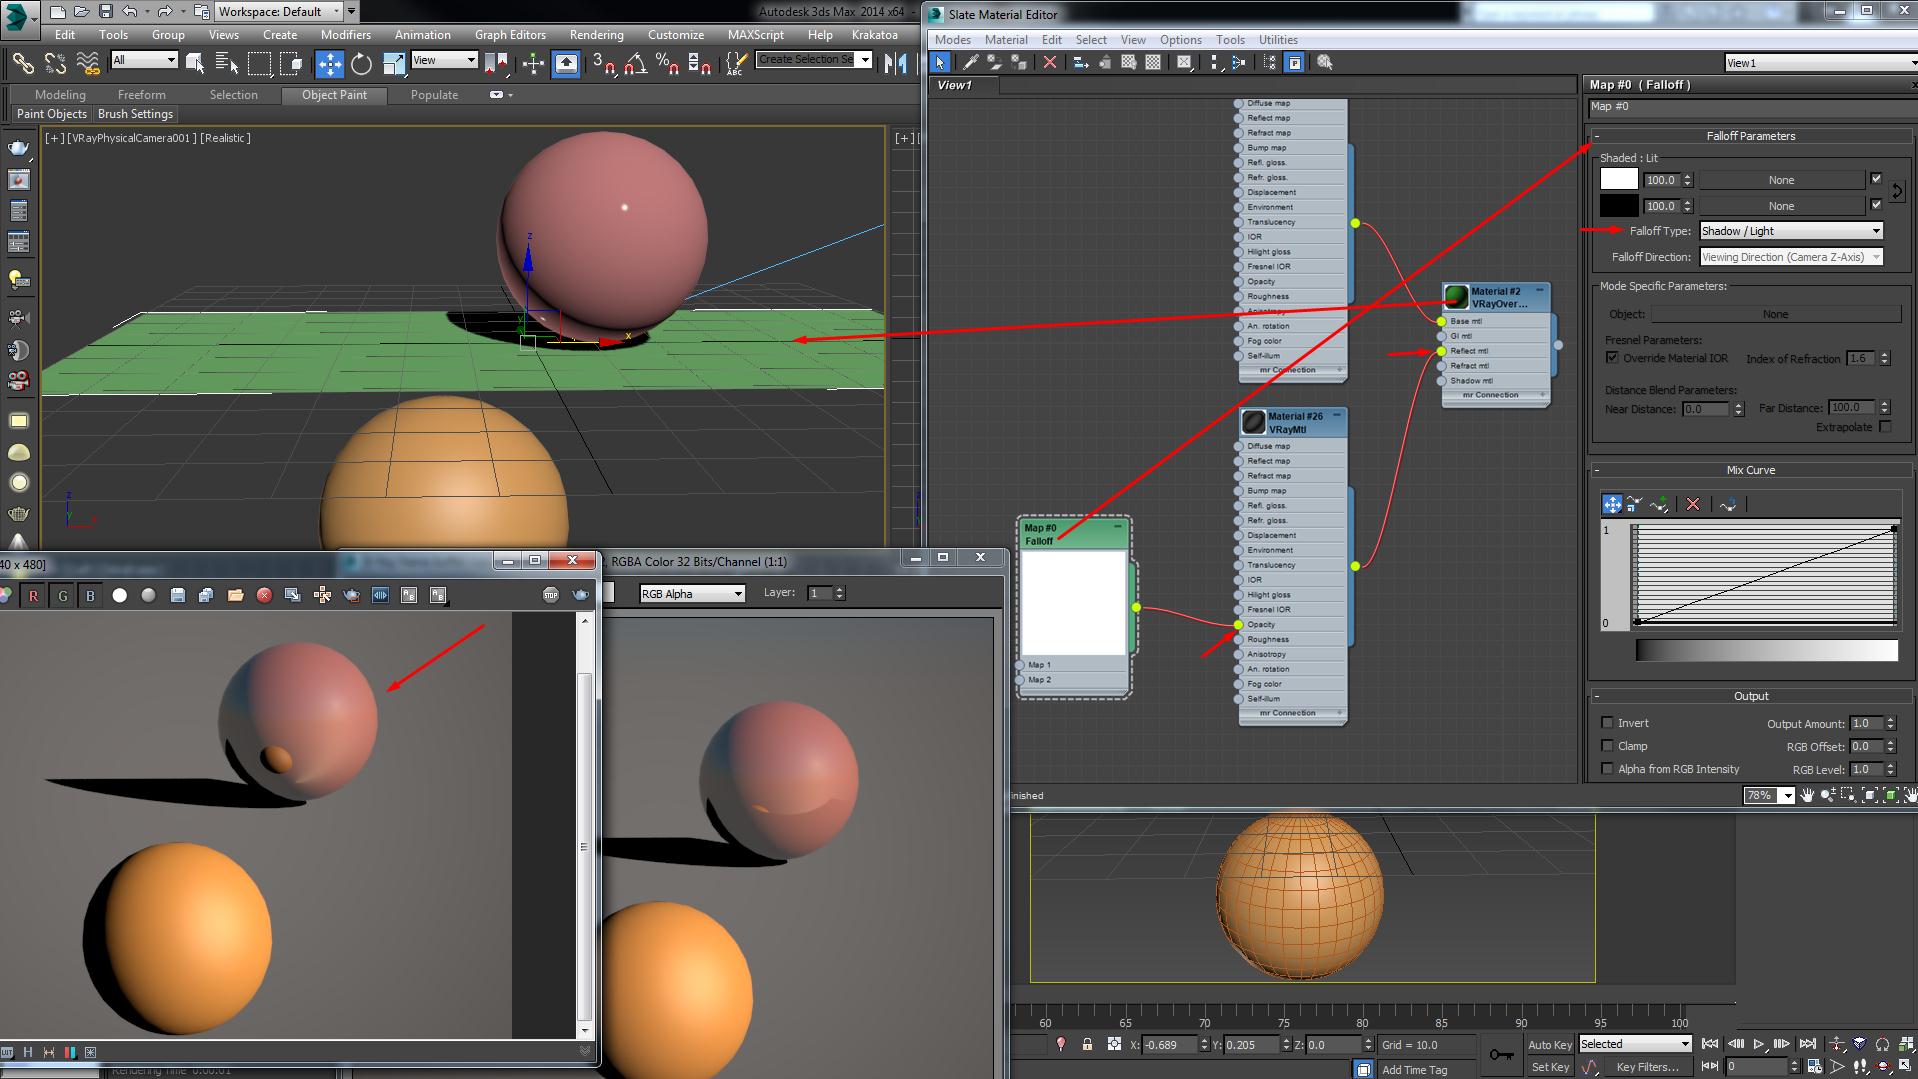1918x1079 pixels.
Task: Click the white Falloff color swatch
Action: (x=1619, y=180)
